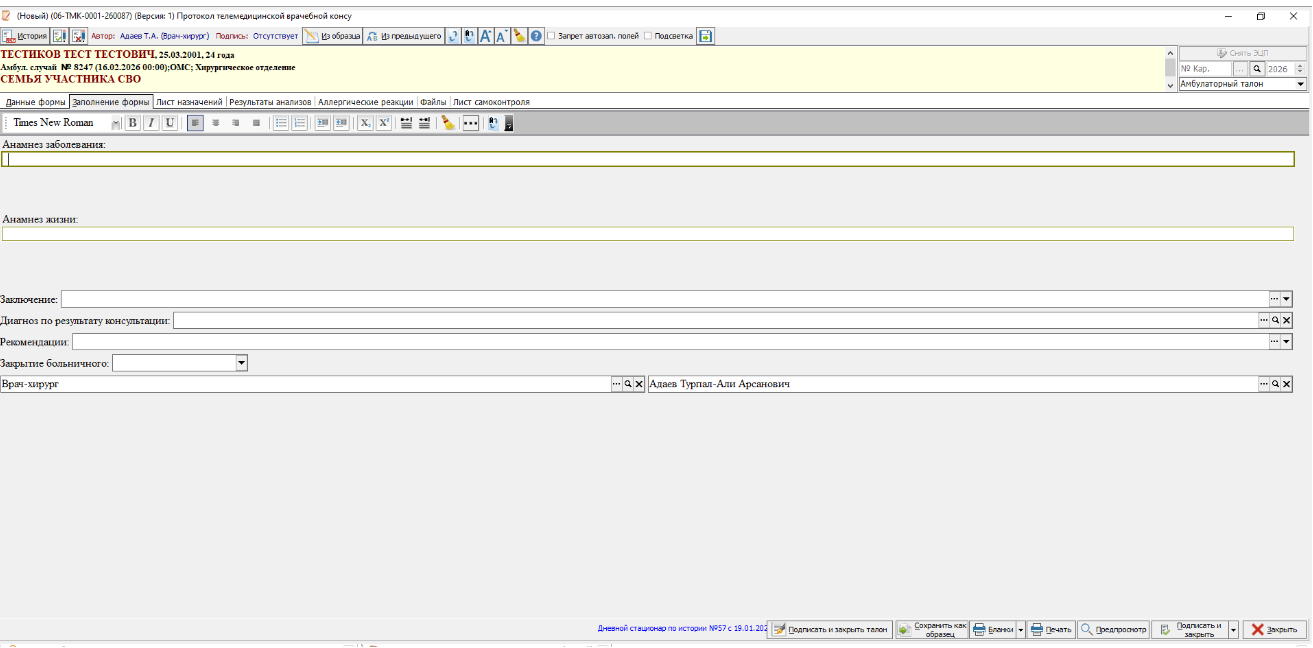
Task: Click search icon next to card number
Action: point(1257,69)
